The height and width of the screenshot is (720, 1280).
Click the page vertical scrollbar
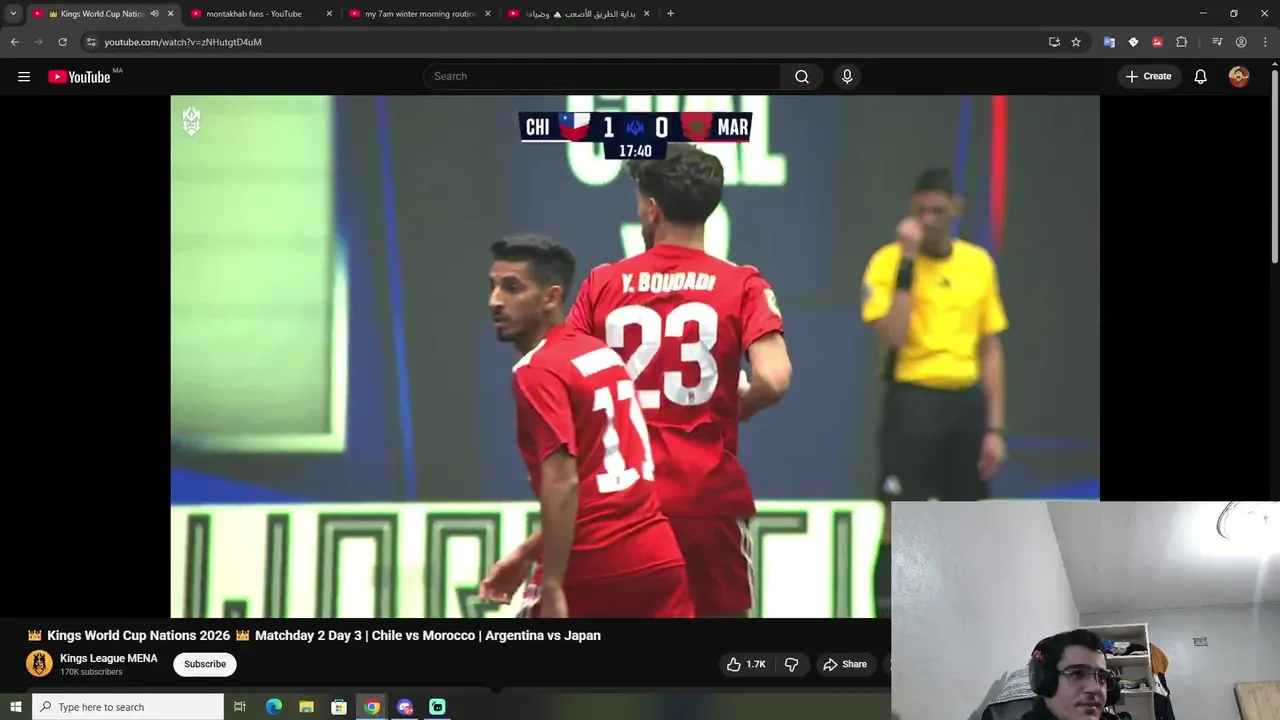[1274, 165]
